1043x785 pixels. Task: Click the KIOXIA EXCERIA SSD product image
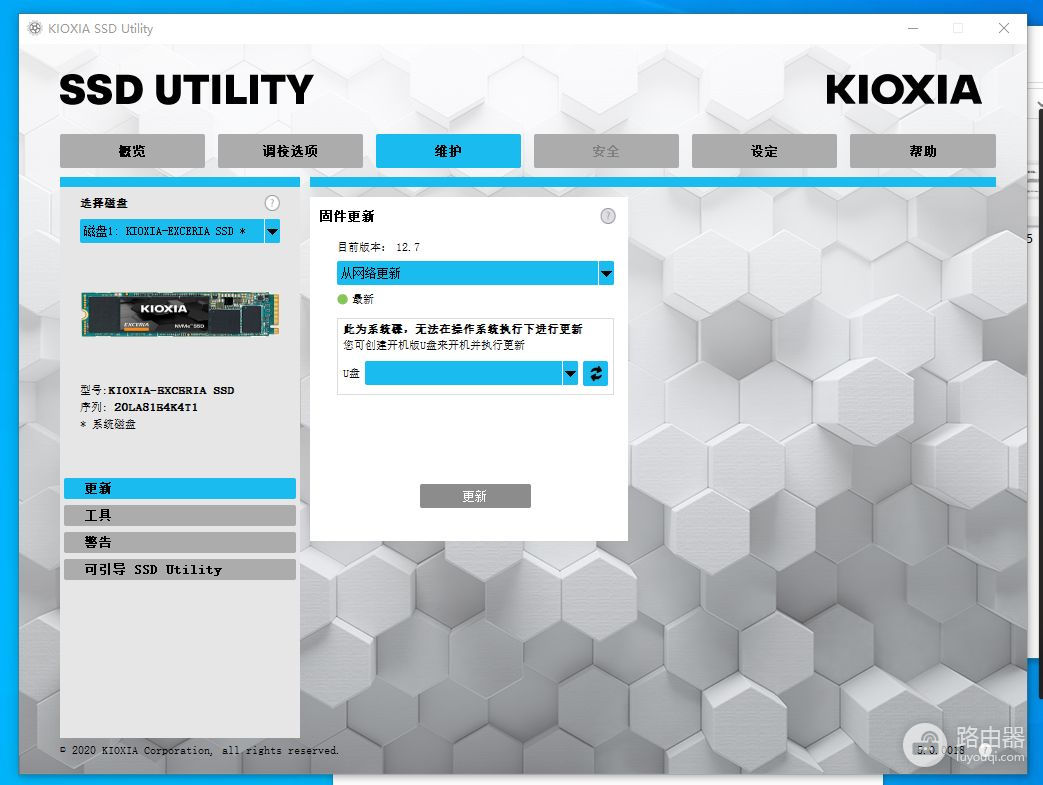pyautogui.click(x=180, y=313)
